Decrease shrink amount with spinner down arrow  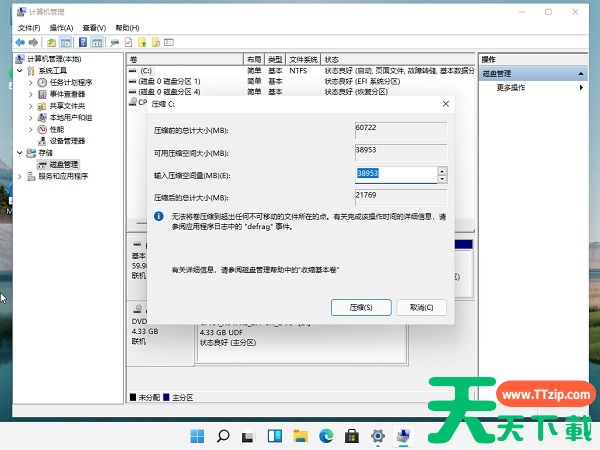click(442, 179)
